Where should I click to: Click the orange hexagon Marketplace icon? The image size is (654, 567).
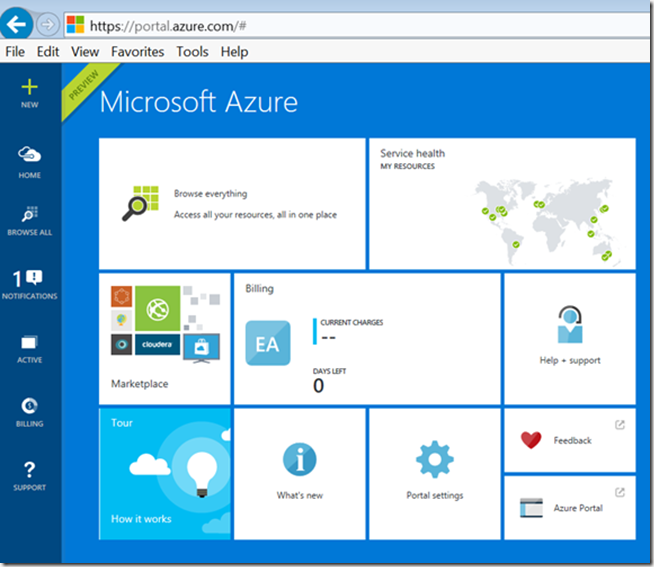(x=121, y=296)
